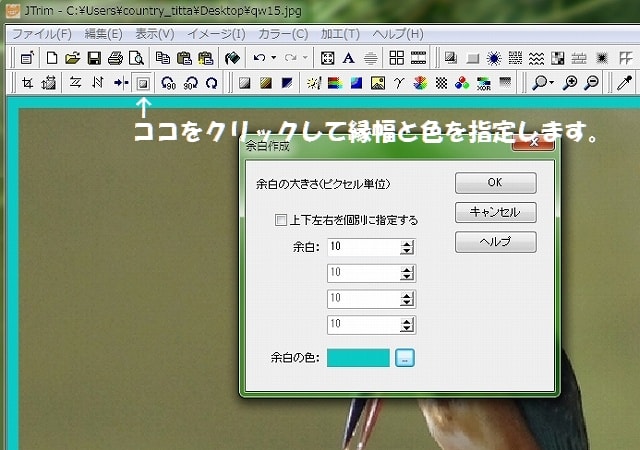Screen dimensions: 640x450
Task: Open the 加工(T) menu
Action: coord(340,34)
